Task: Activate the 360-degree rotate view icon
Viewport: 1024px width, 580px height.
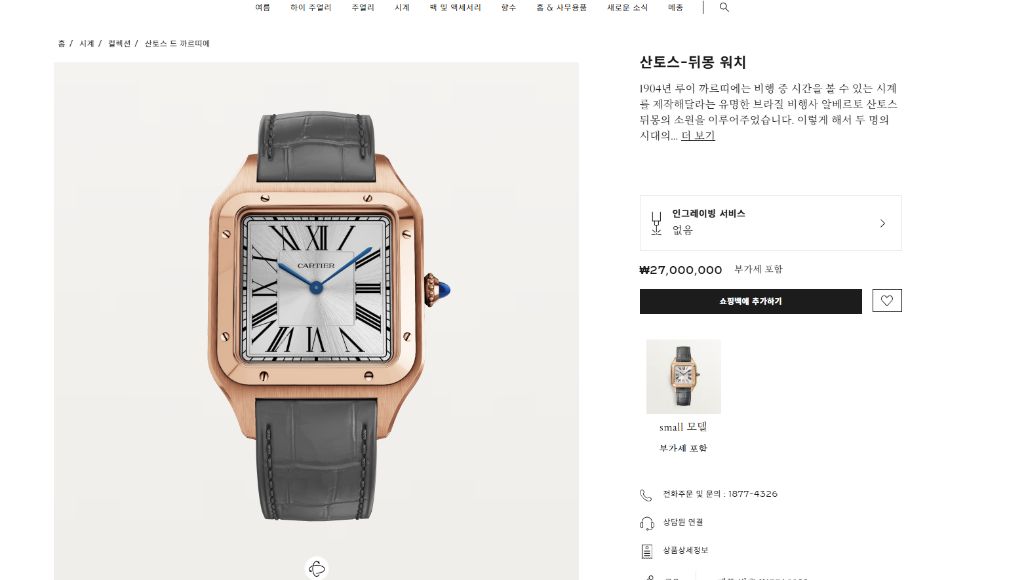Action: pos(317,568)
